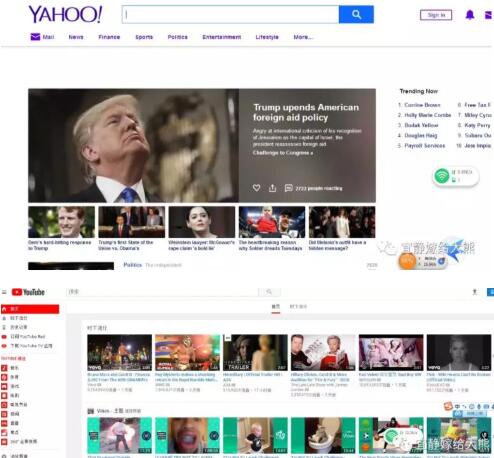Select the highlighted red home item in YouTube sidebar
The image size is (494, 458).
tap(30, 309)
